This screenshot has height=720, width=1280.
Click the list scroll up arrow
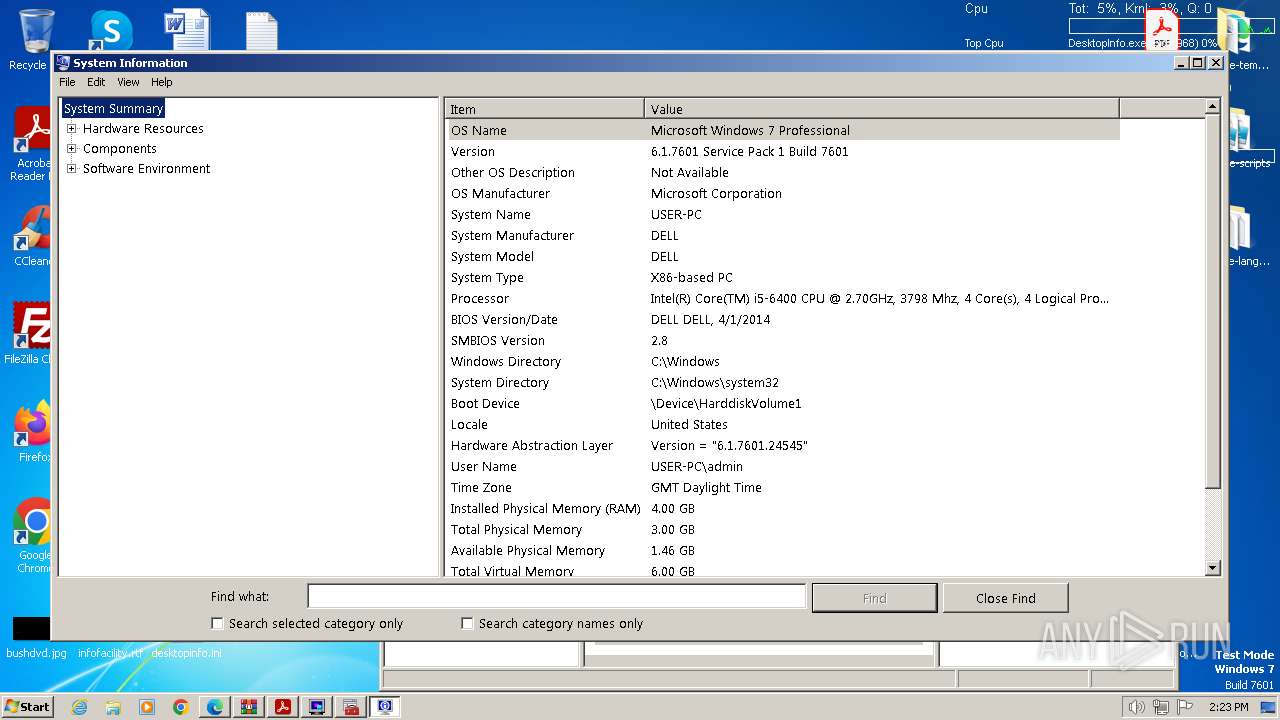(1213, 106)
